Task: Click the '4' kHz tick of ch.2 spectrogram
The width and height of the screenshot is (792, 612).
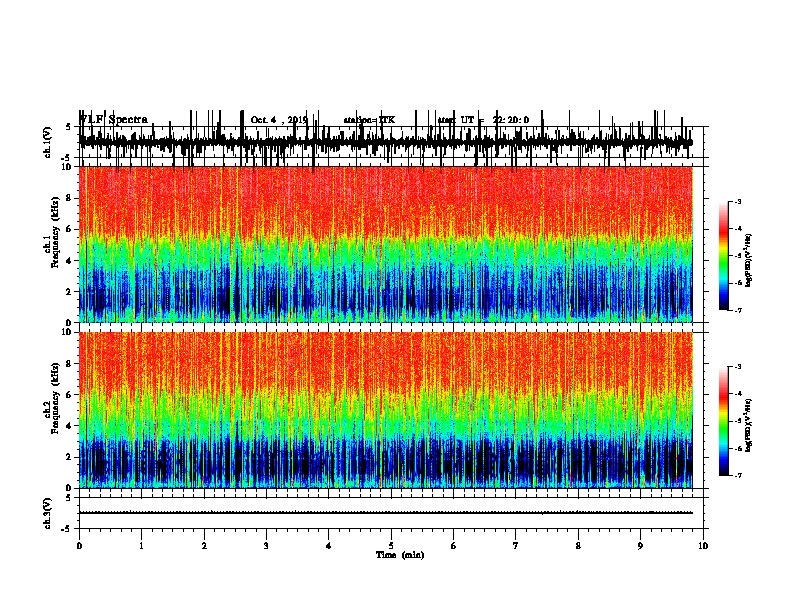Action: pos(69,426)
